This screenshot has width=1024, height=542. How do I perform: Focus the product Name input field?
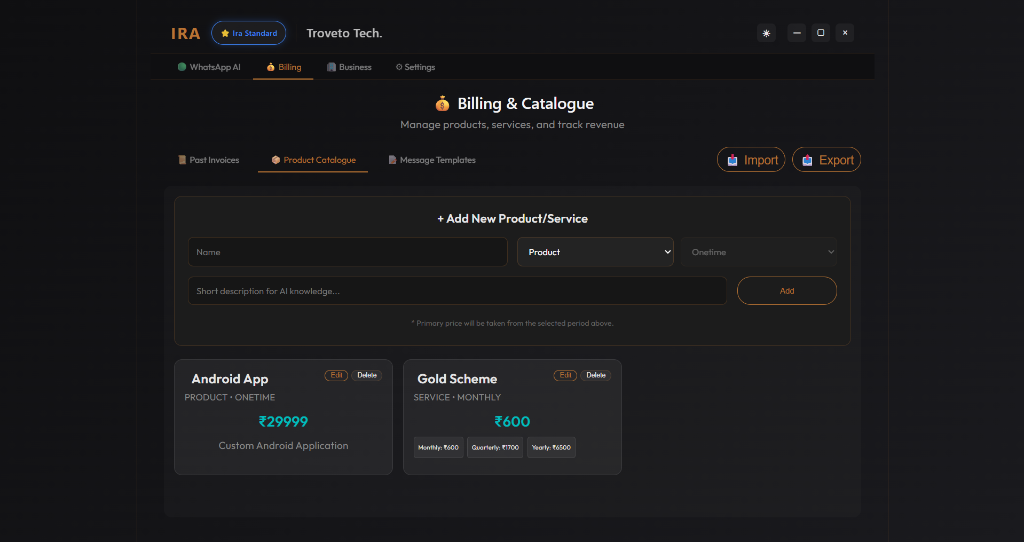pos(347,252)
